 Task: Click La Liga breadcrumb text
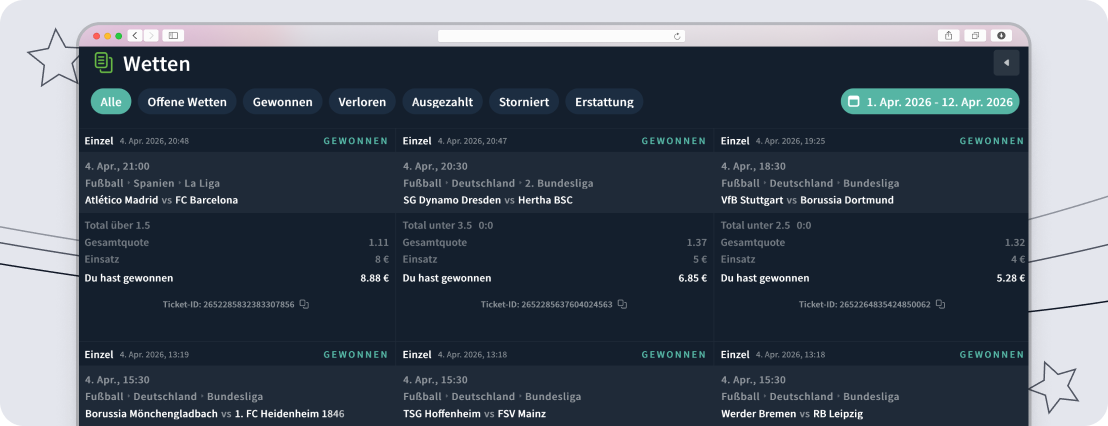coord(203,184)
